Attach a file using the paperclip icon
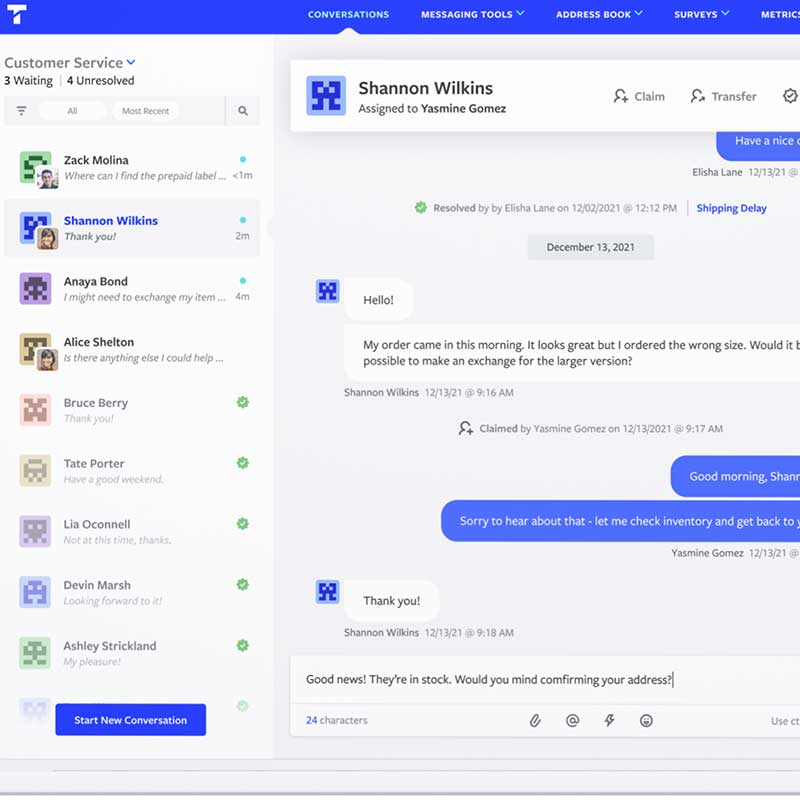Screen dimensions: 800x800 click(x=535, y=720)
